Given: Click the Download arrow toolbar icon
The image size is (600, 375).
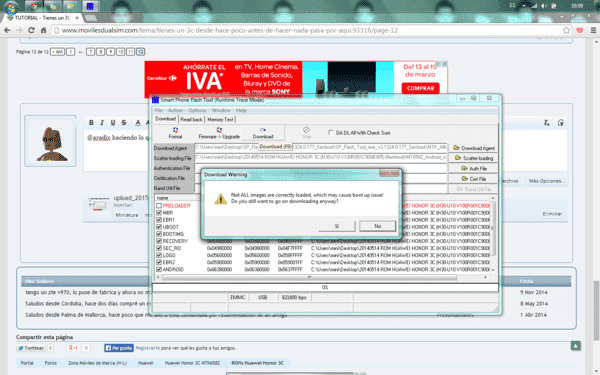Looking at the screenshot, I should 263,133.
